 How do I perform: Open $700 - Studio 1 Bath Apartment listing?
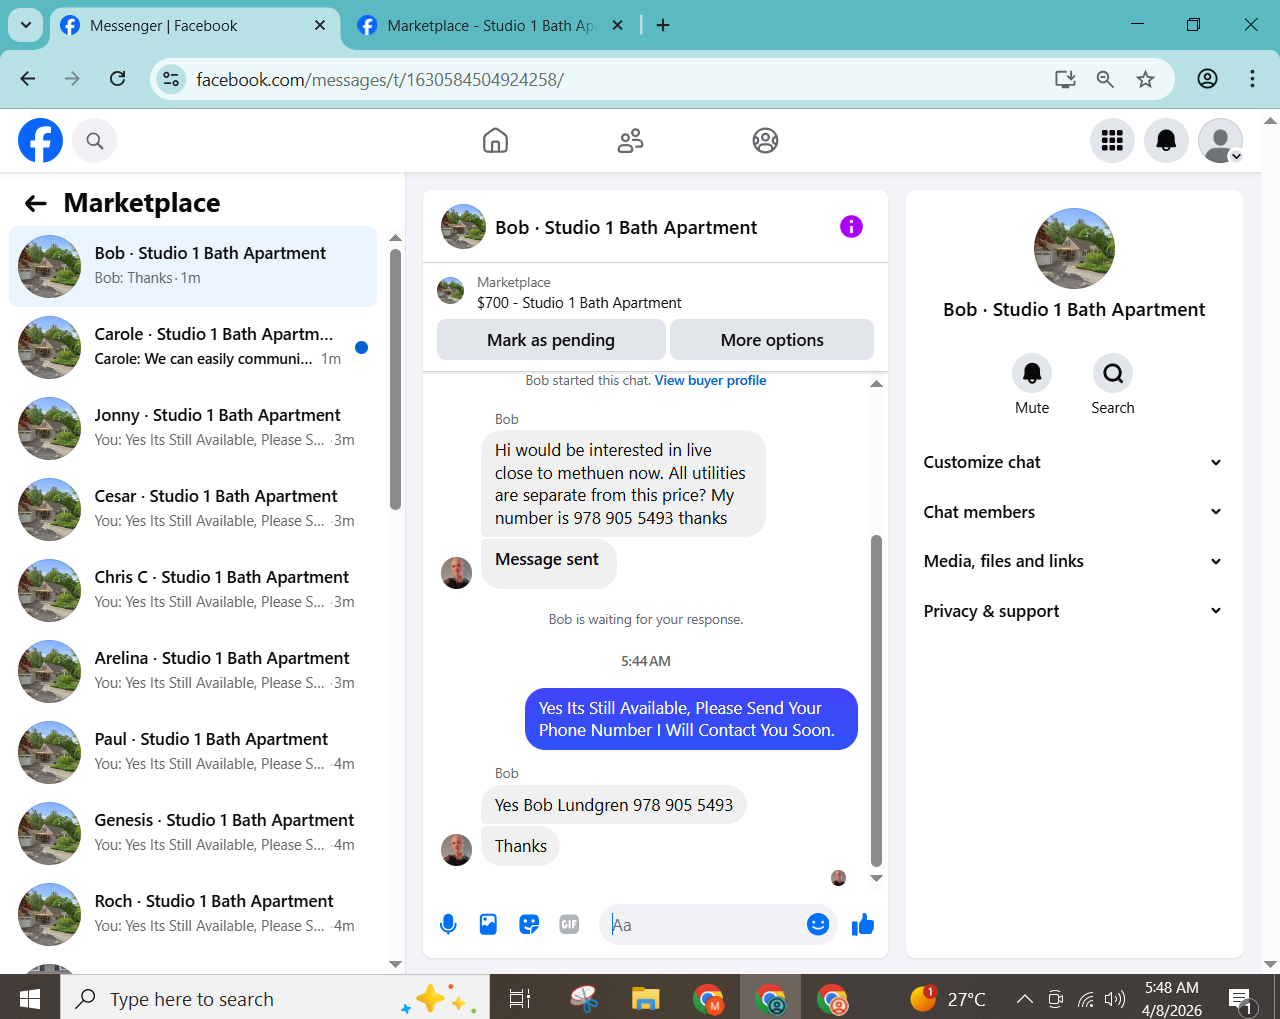coord(579,303)
